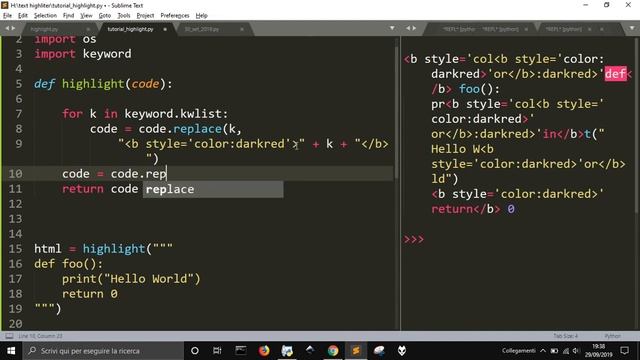Click 'Collegamenti' toolbar on taskbar
This screenshot has width=640, height=360.
point(518,351)
